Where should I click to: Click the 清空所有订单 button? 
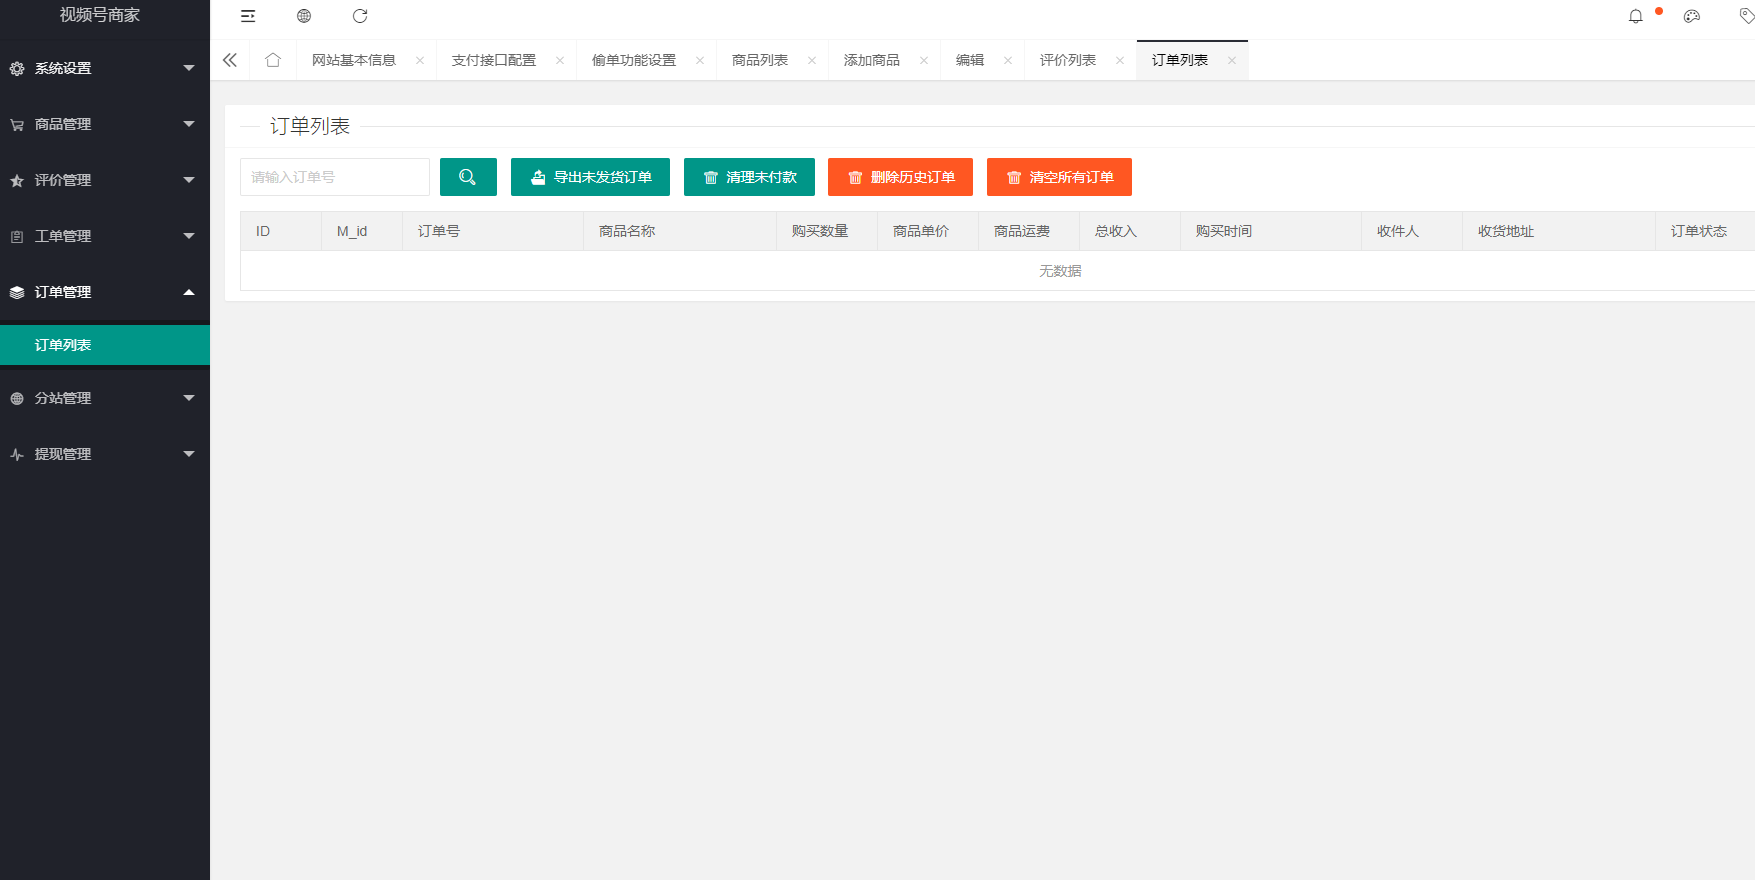(x=1059, y=177)
